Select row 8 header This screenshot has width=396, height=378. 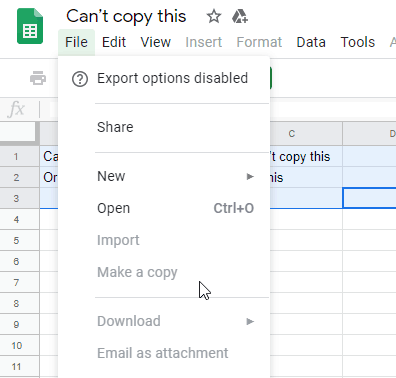20,303
